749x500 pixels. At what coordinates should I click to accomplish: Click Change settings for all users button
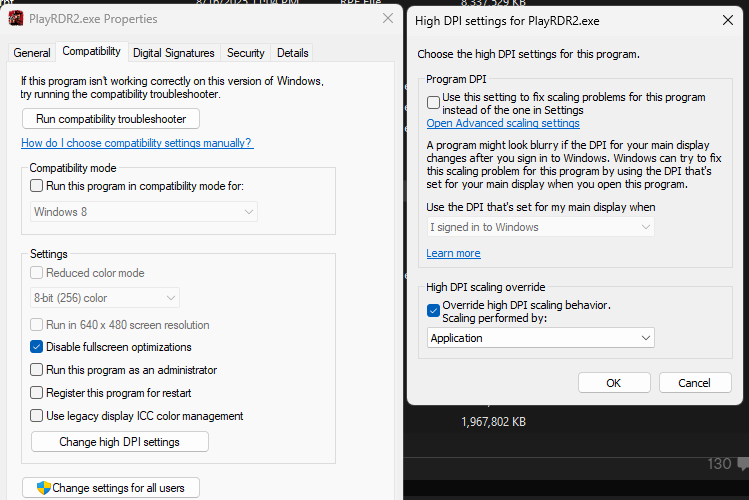pos(111,488)
